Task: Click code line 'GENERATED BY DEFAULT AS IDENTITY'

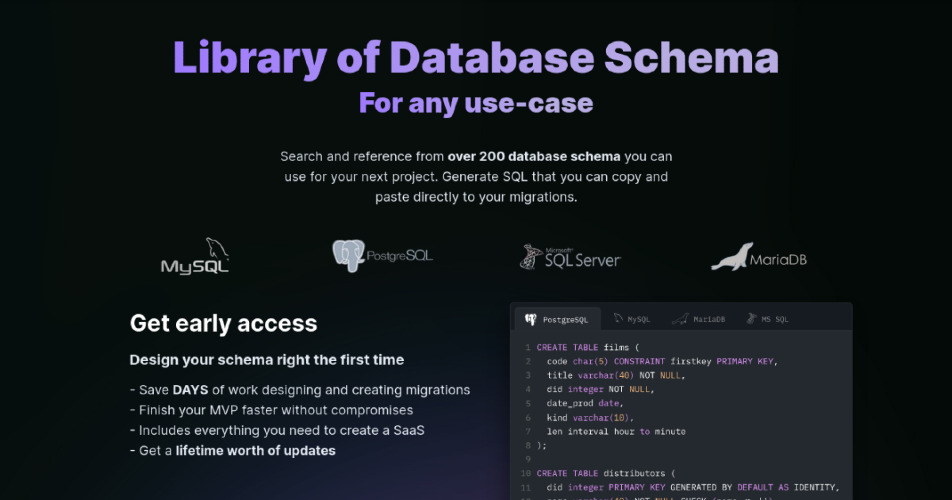Action: [693, 487]
